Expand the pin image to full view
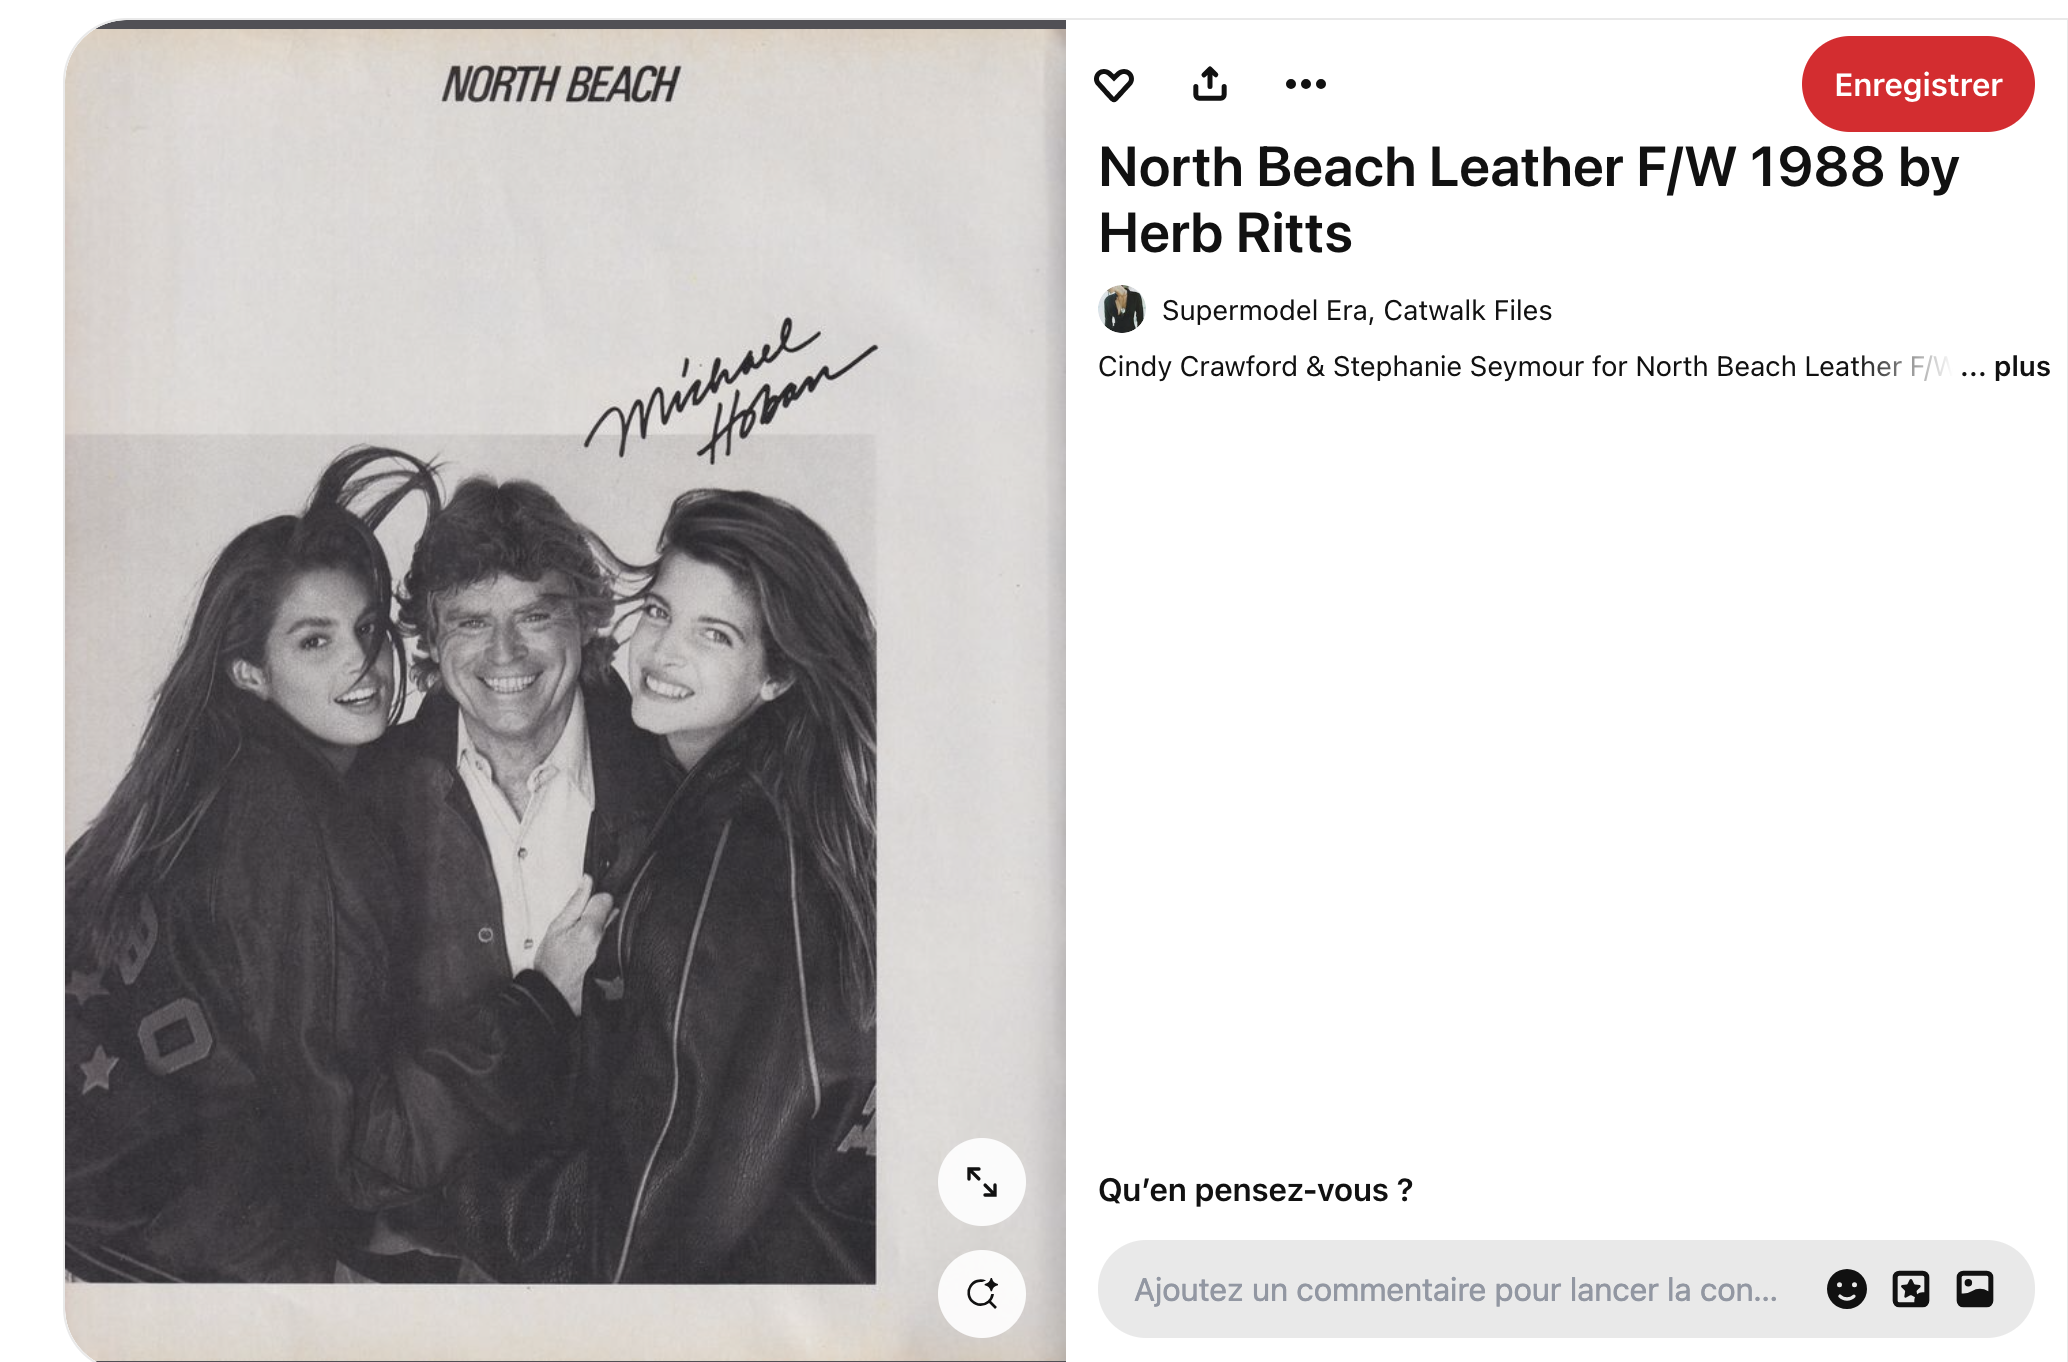This screenshot has width=2068, height=1362. [x=982, y=1182]
